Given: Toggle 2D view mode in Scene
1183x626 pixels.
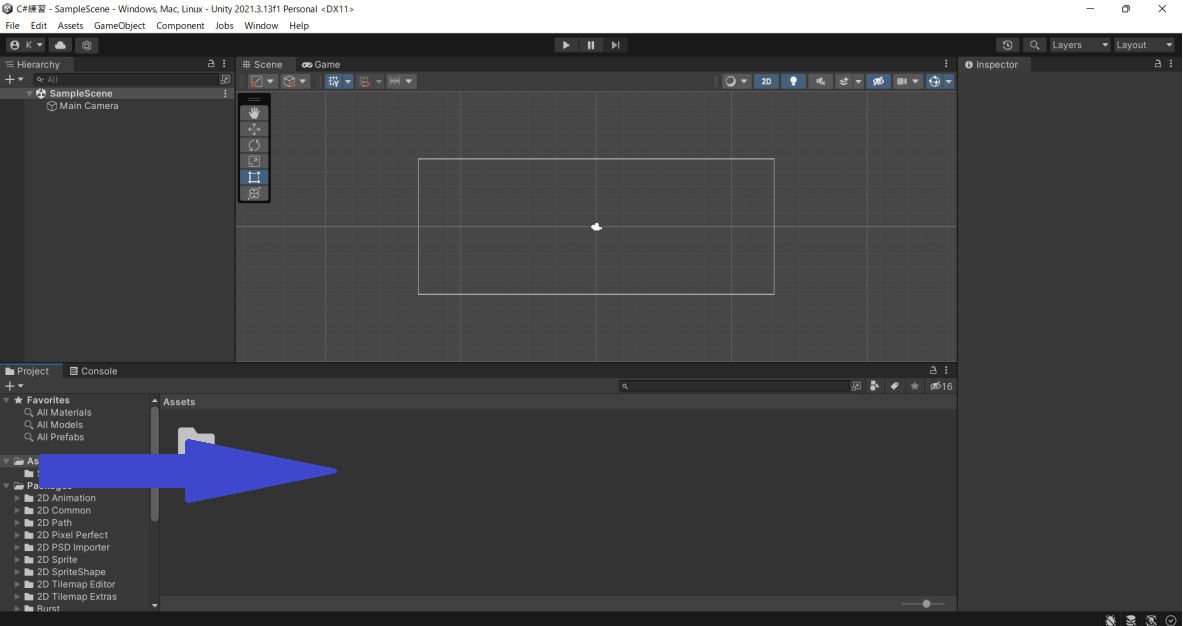Looking at the screenshot, I should point(766,81).
